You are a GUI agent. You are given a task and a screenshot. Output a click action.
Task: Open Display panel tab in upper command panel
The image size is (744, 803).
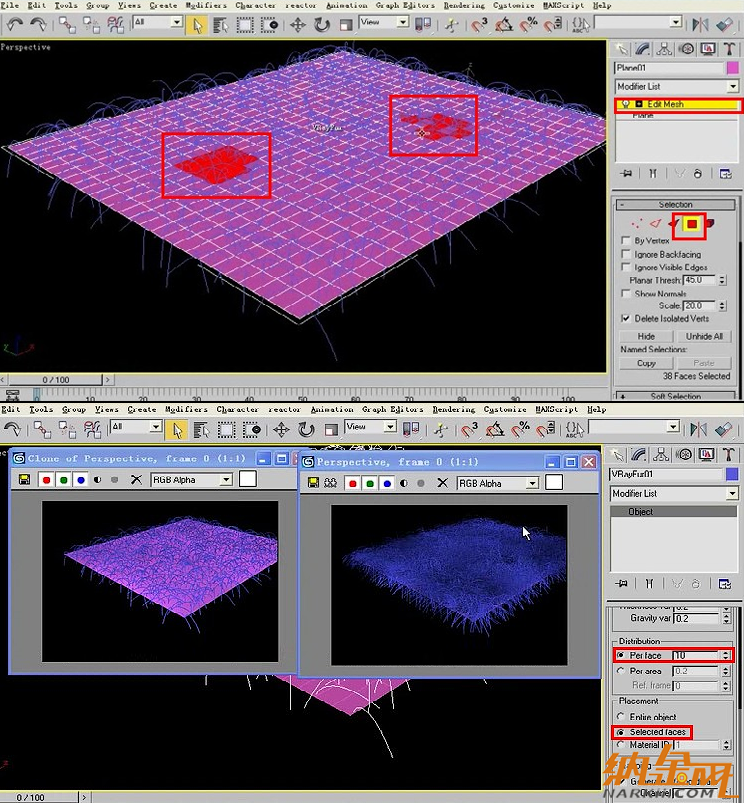click(x=708, y=49)
